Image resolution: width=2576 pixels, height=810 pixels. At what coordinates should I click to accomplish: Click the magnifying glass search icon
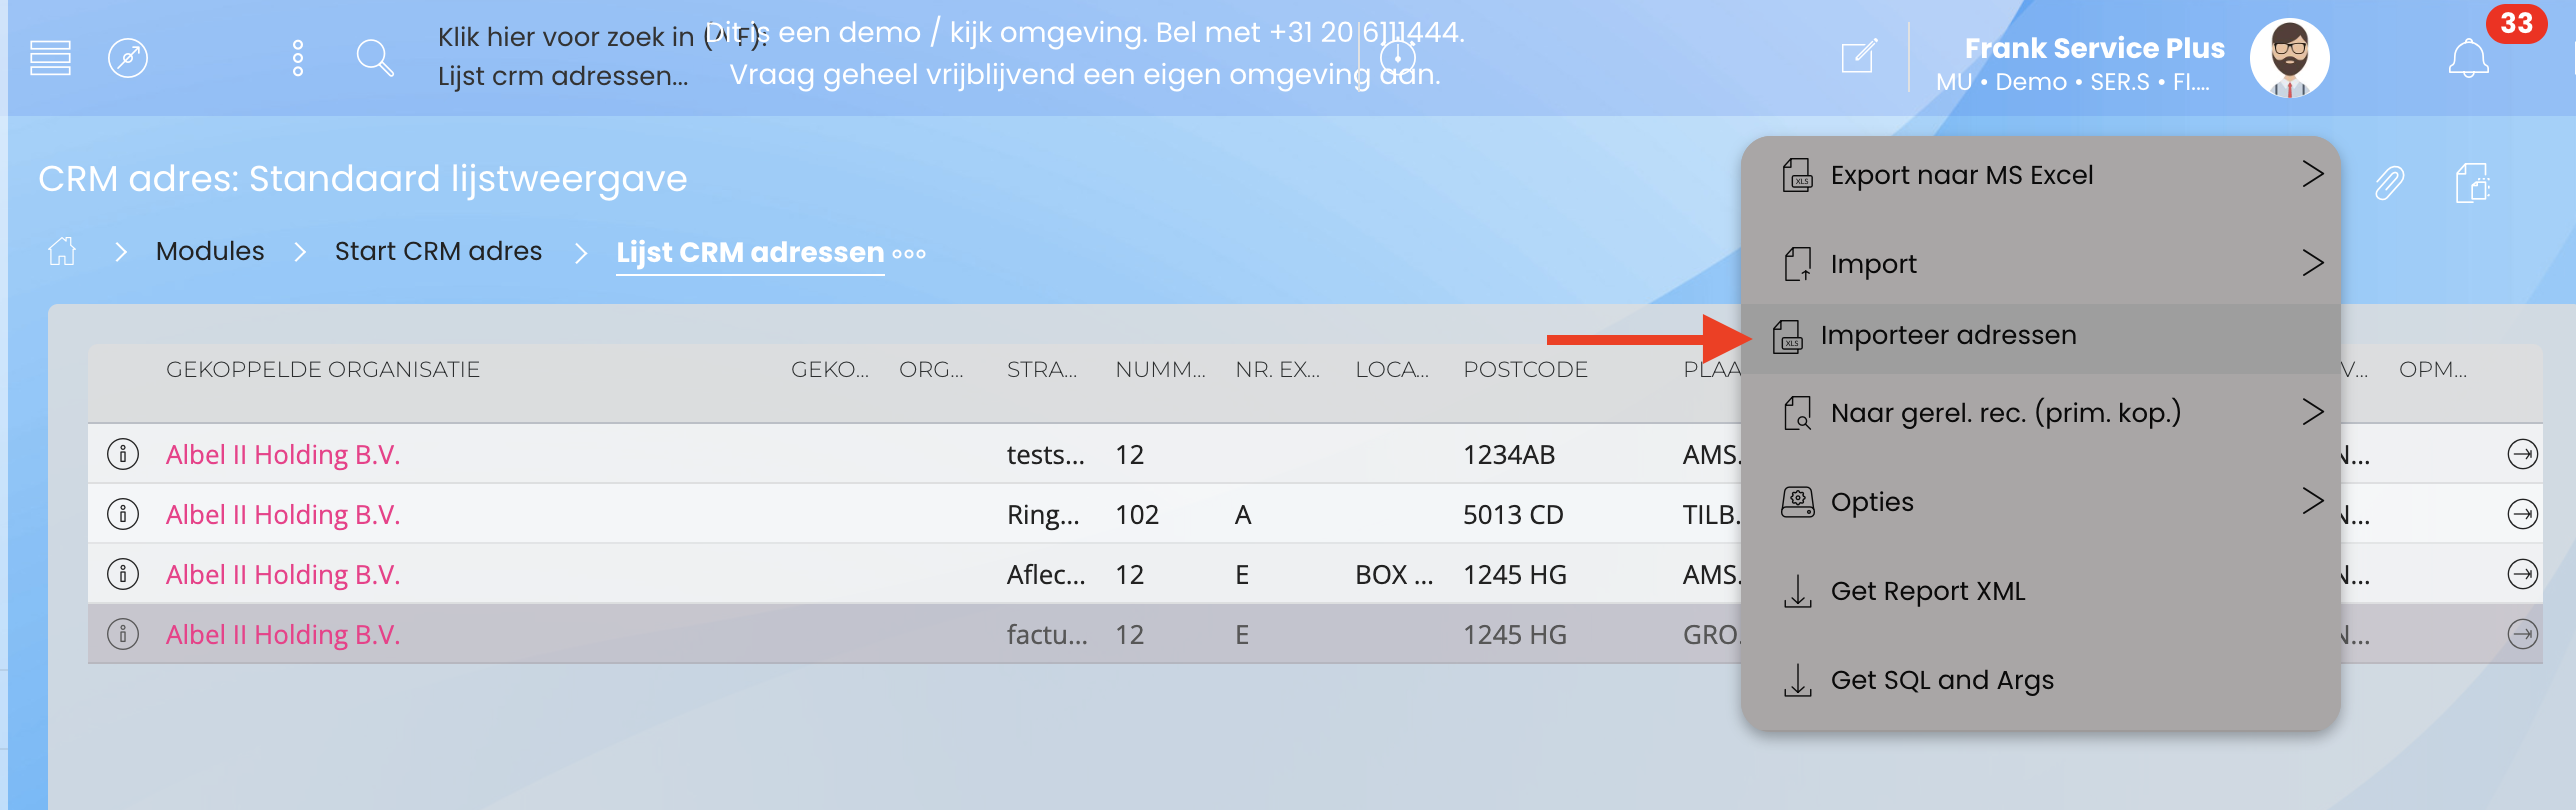375,58
